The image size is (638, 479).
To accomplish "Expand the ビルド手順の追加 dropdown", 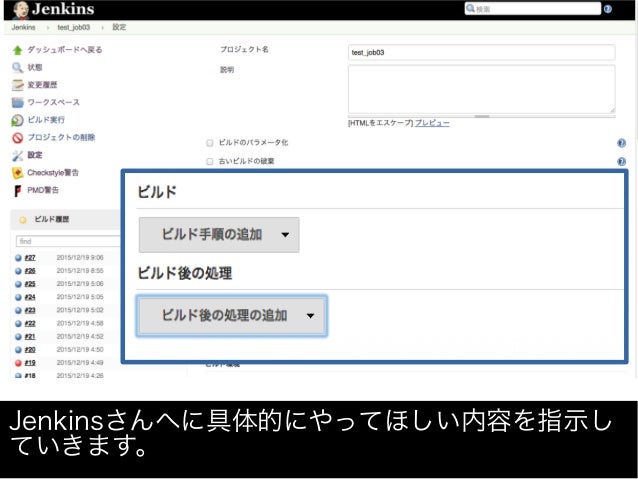I will click(x=219, y=235).
